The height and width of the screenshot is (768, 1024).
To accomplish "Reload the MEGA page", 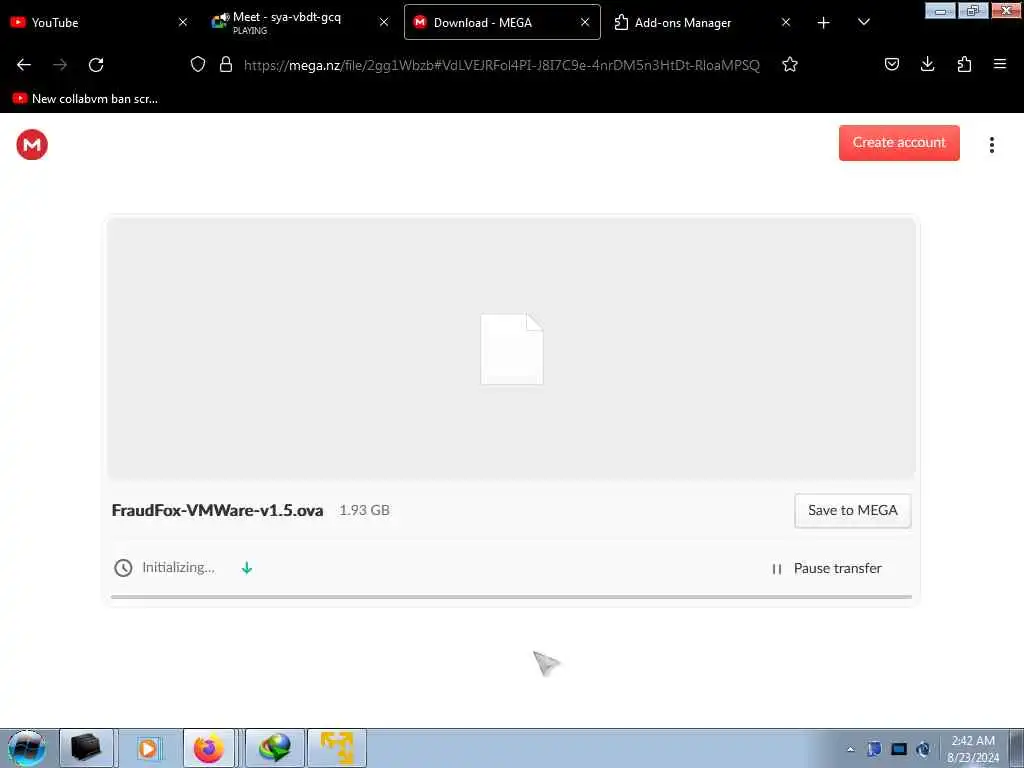I will [x=96, y=65].
